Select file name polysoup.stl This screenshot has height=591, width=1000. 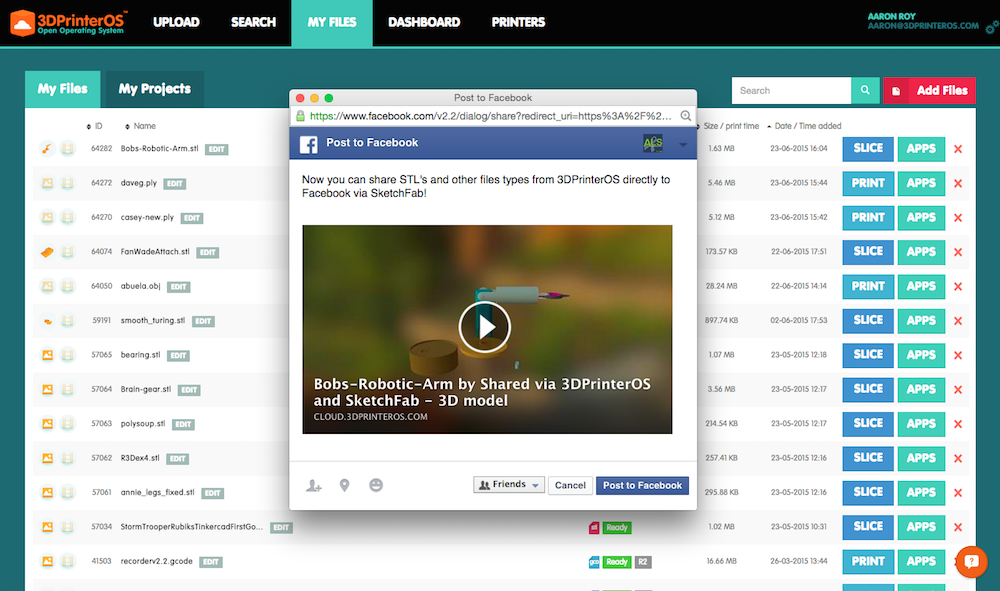tap(143, 423)
